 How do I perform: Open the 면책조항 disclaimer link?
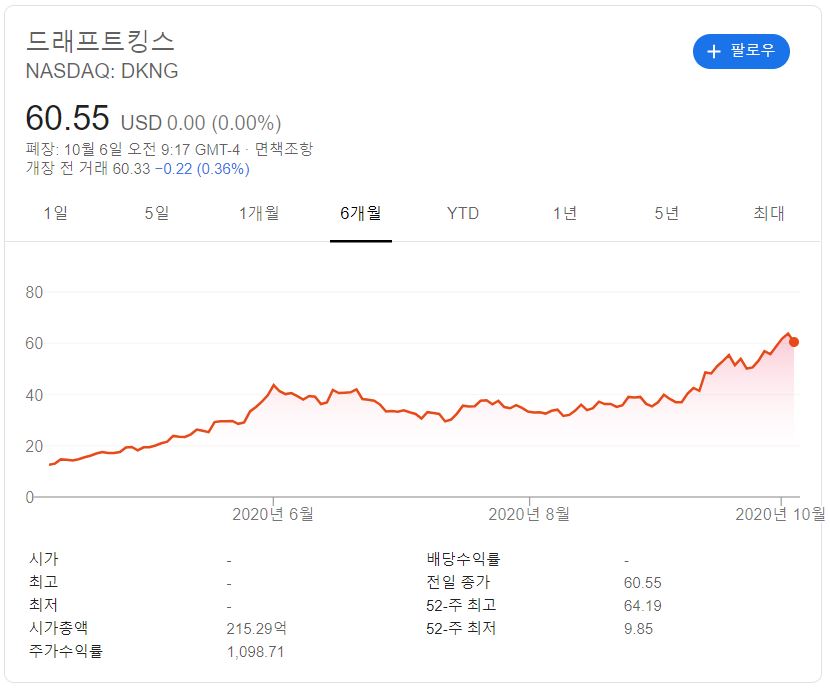(284, 149)
